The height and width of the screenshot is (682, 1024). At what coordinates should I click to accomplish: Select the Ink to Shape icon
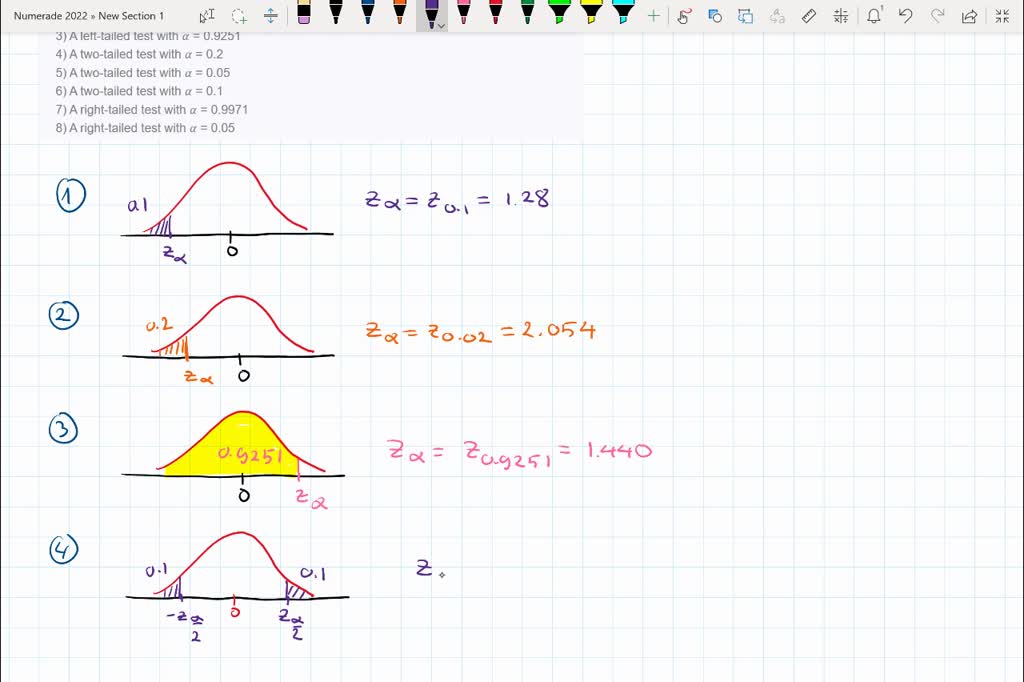point(713,15)
